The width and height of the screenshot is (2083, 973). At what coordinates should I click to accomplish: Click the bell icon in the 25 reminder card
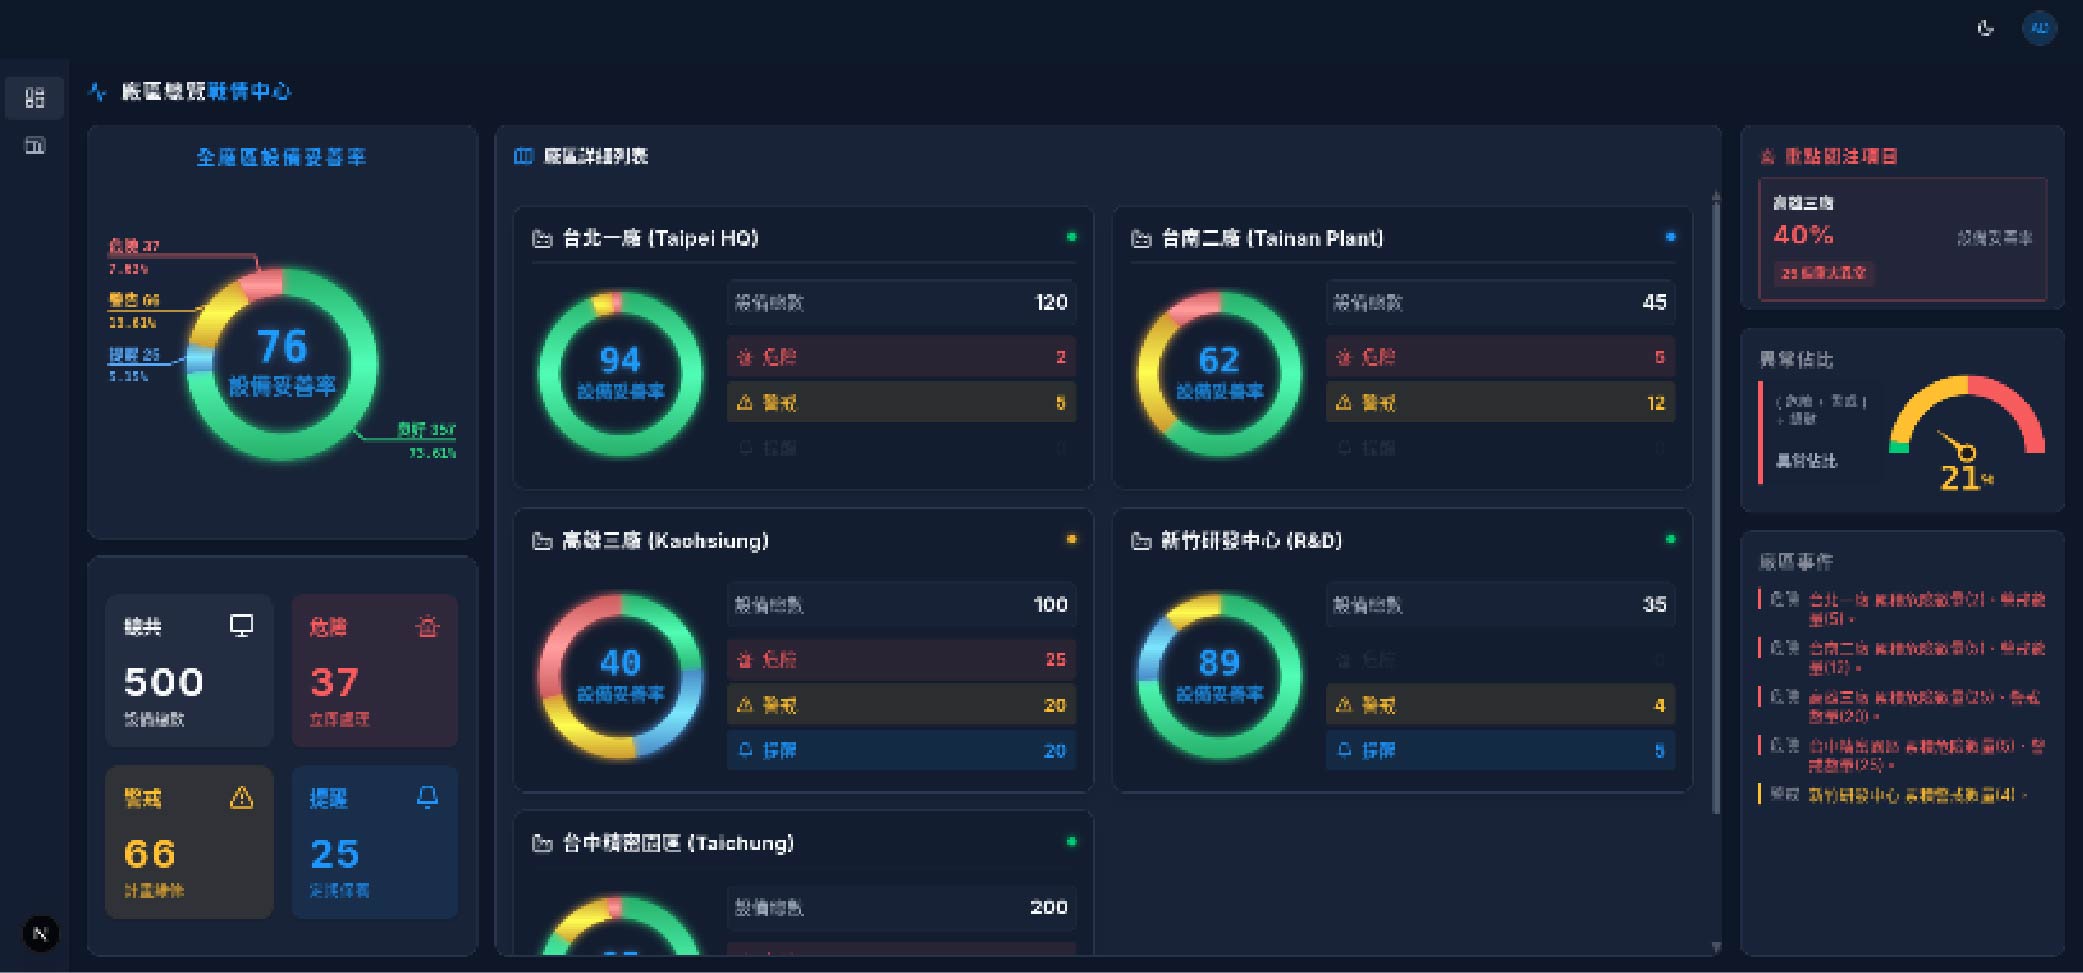(428, 797)
